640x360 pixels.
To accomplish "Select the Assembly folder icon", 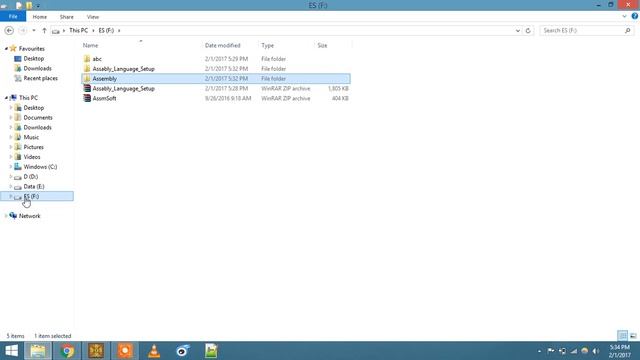I will (x=87, y=78).
